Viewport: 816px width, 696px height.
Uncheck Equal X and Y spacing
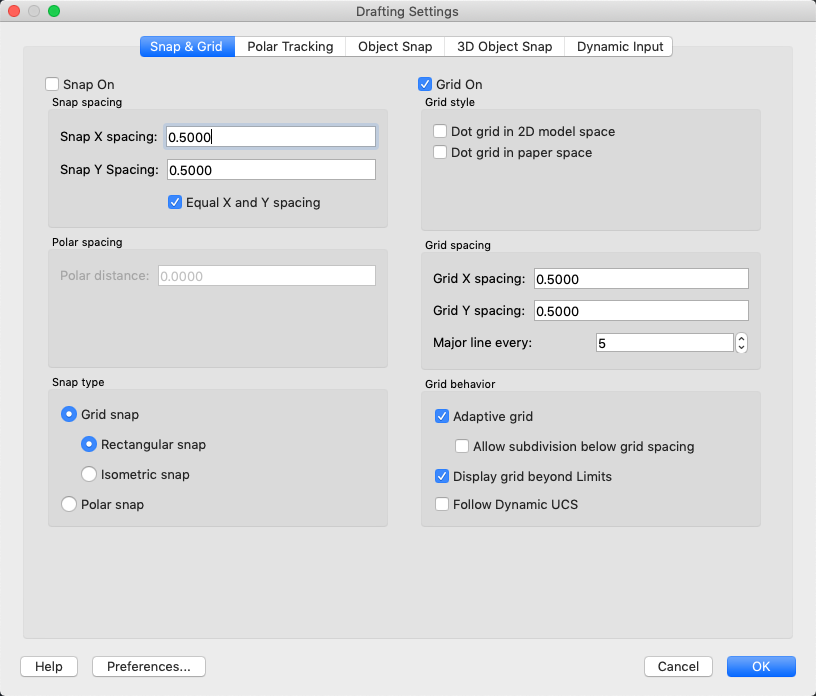[x=175, y=202]
